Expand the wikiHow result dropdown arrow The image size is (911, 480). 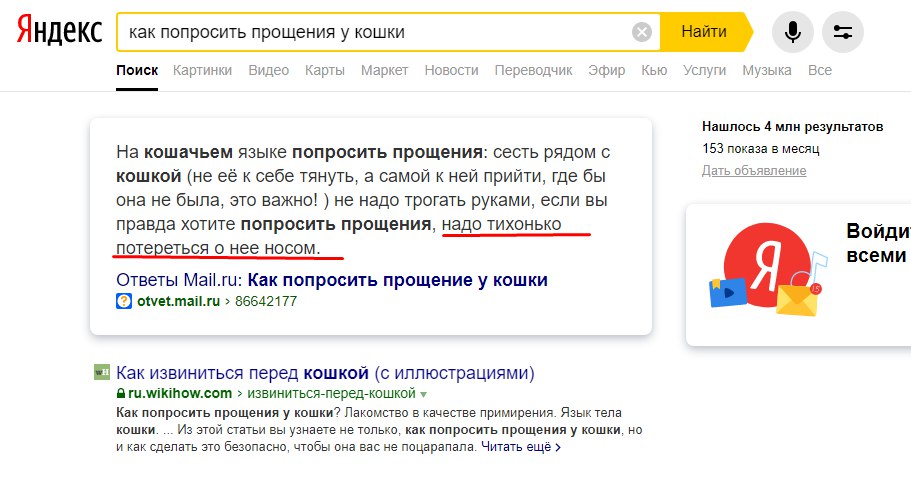pyautogui.click(x=424, y=395)
